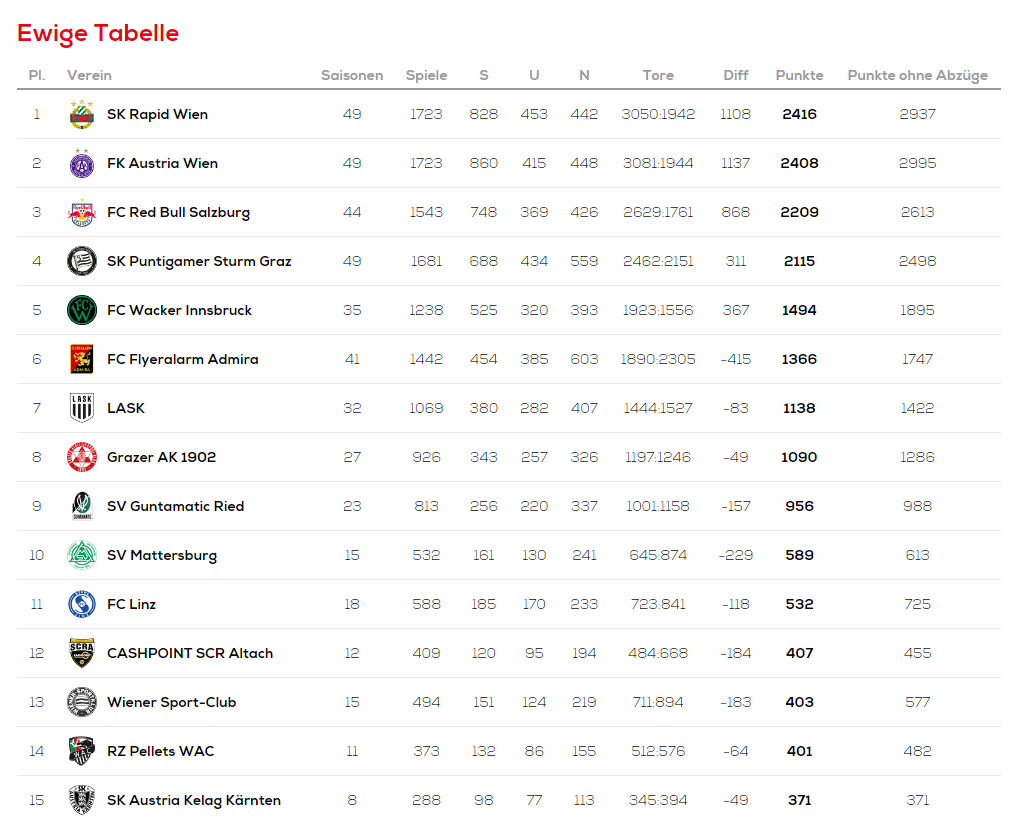Click Austria Wien's unadjusted points 2995
Image resolution: width=1019 pixels, height=824 pixels.
tap(918, 163)
